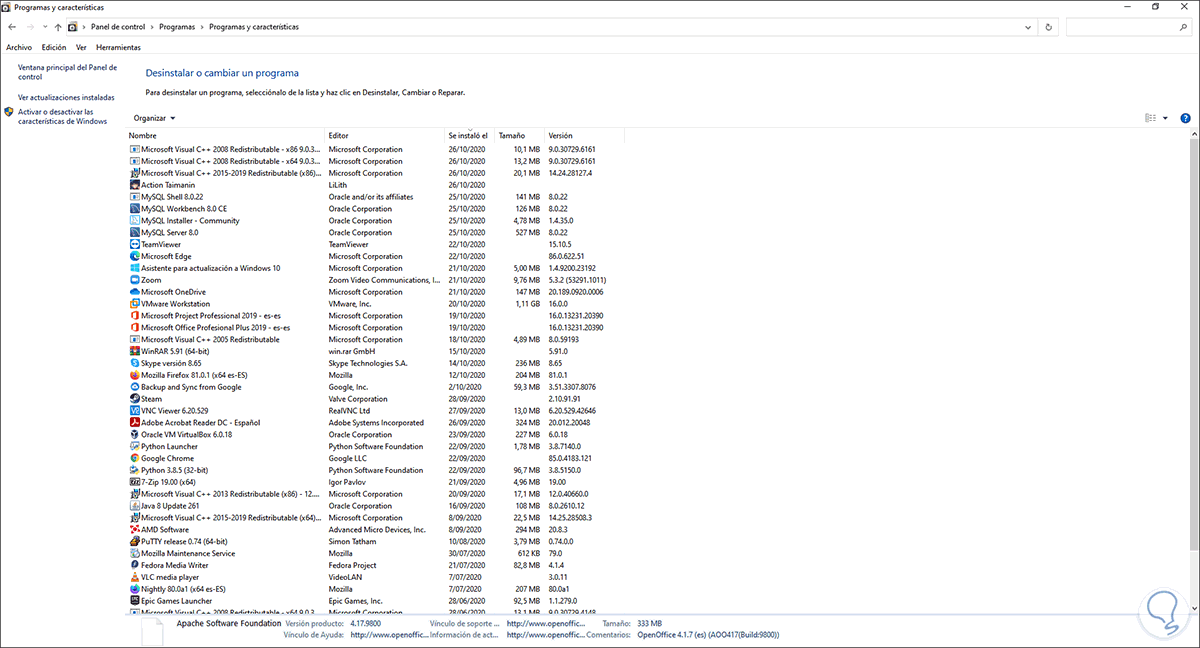The width and height of the screenshot is (1200, 648).
Task: Open Activar o desactivar las características de Windows
Action: click(x=62, y=116)
